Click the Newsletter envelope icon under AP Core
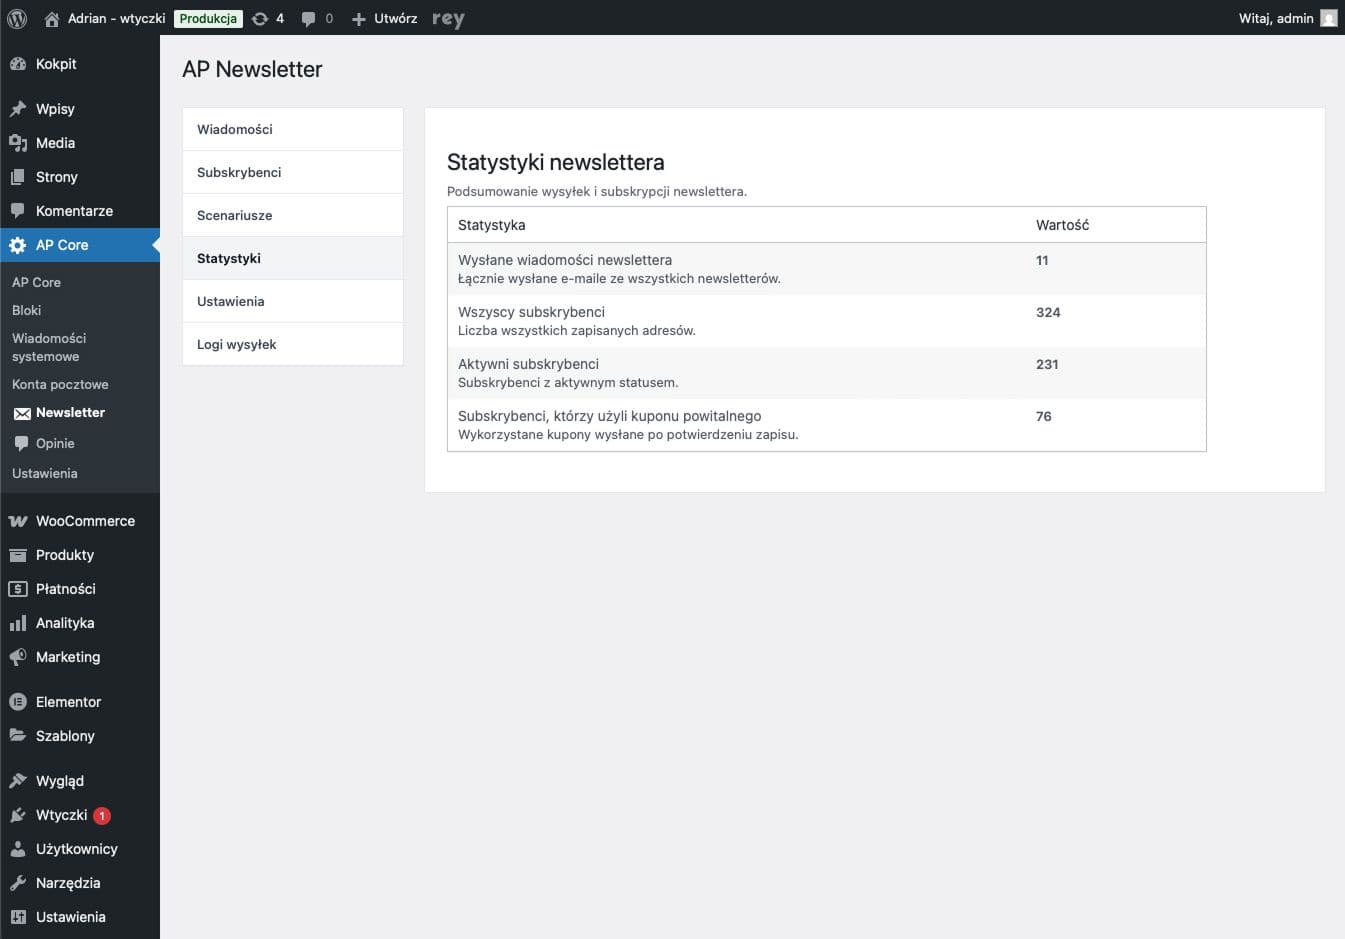The height and width of the screenshot is (939, 1345). pos(22,412)
